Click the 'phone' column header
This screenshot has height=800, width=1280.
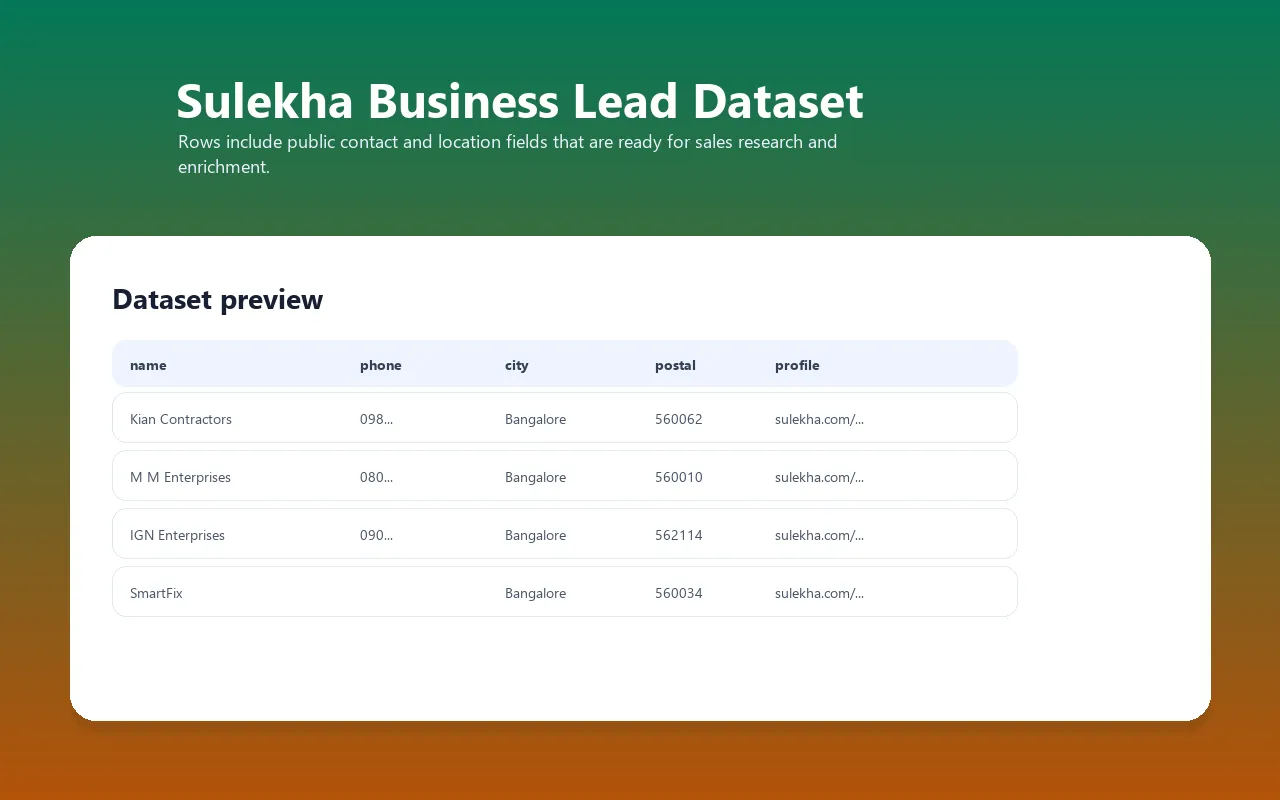[x=380, y=365]
